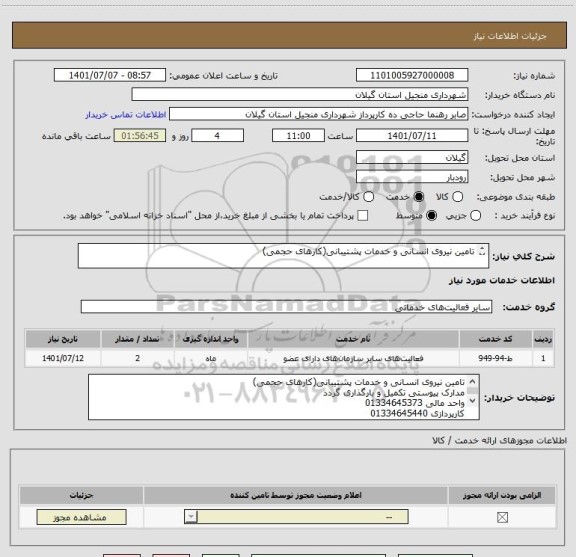Click the deadline time field 11:00
The height and width of the screenshot is (557, 576).
coord(298,136)
